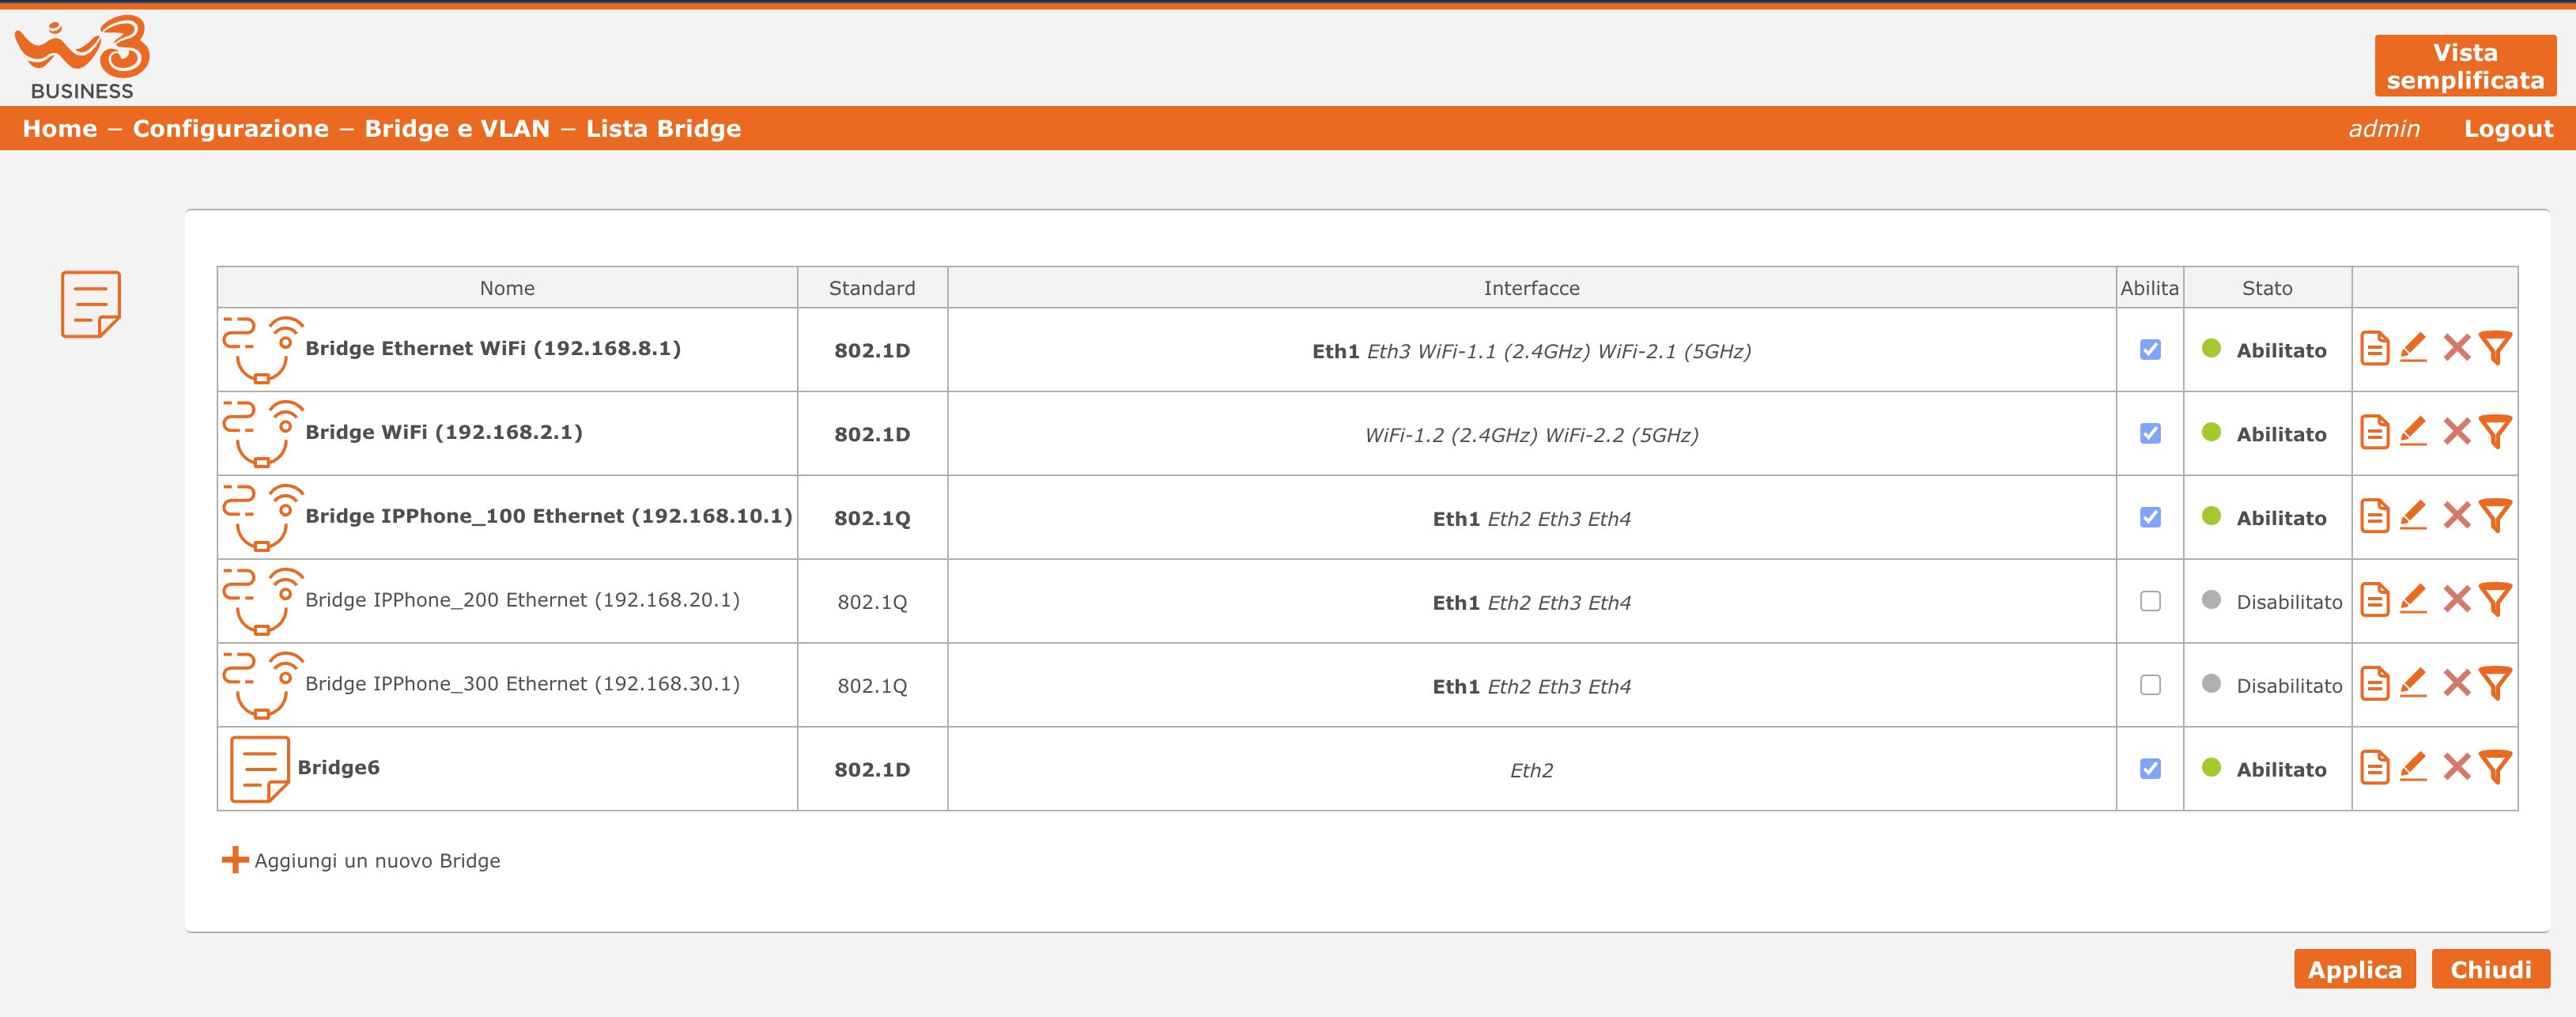Uncheck Abilita for Bridge Ethernet WiFi

[2150, 349]
